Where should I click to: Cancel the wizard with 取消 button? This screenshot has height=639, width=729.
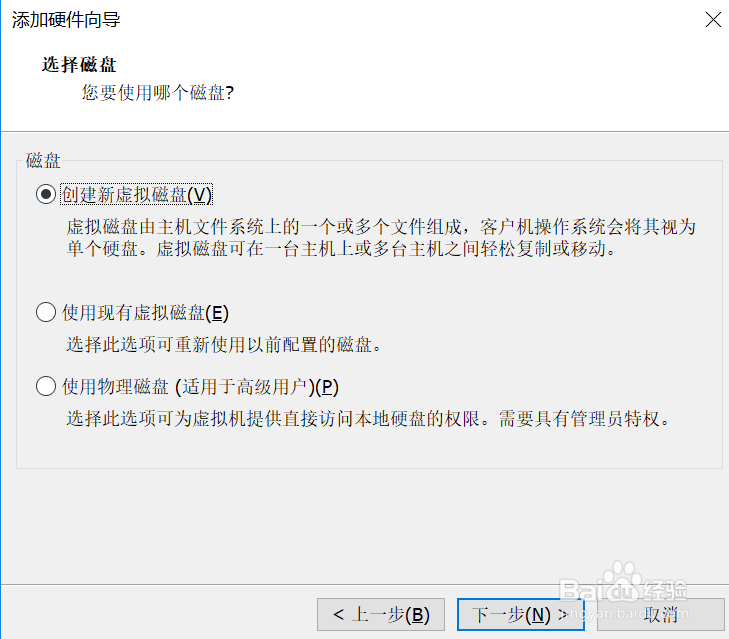tap(661, 614)
